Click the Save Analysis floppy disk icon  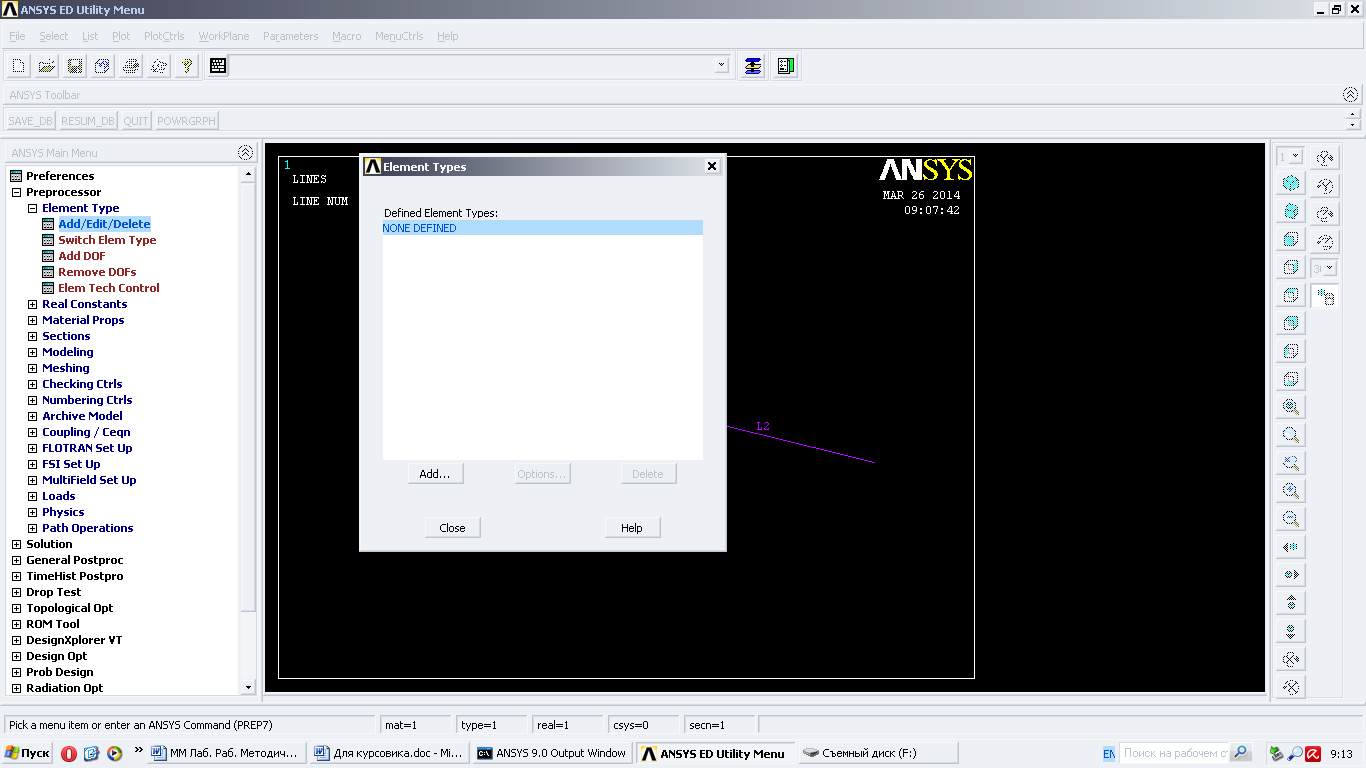pyautogui.click(x=74, y=66)
